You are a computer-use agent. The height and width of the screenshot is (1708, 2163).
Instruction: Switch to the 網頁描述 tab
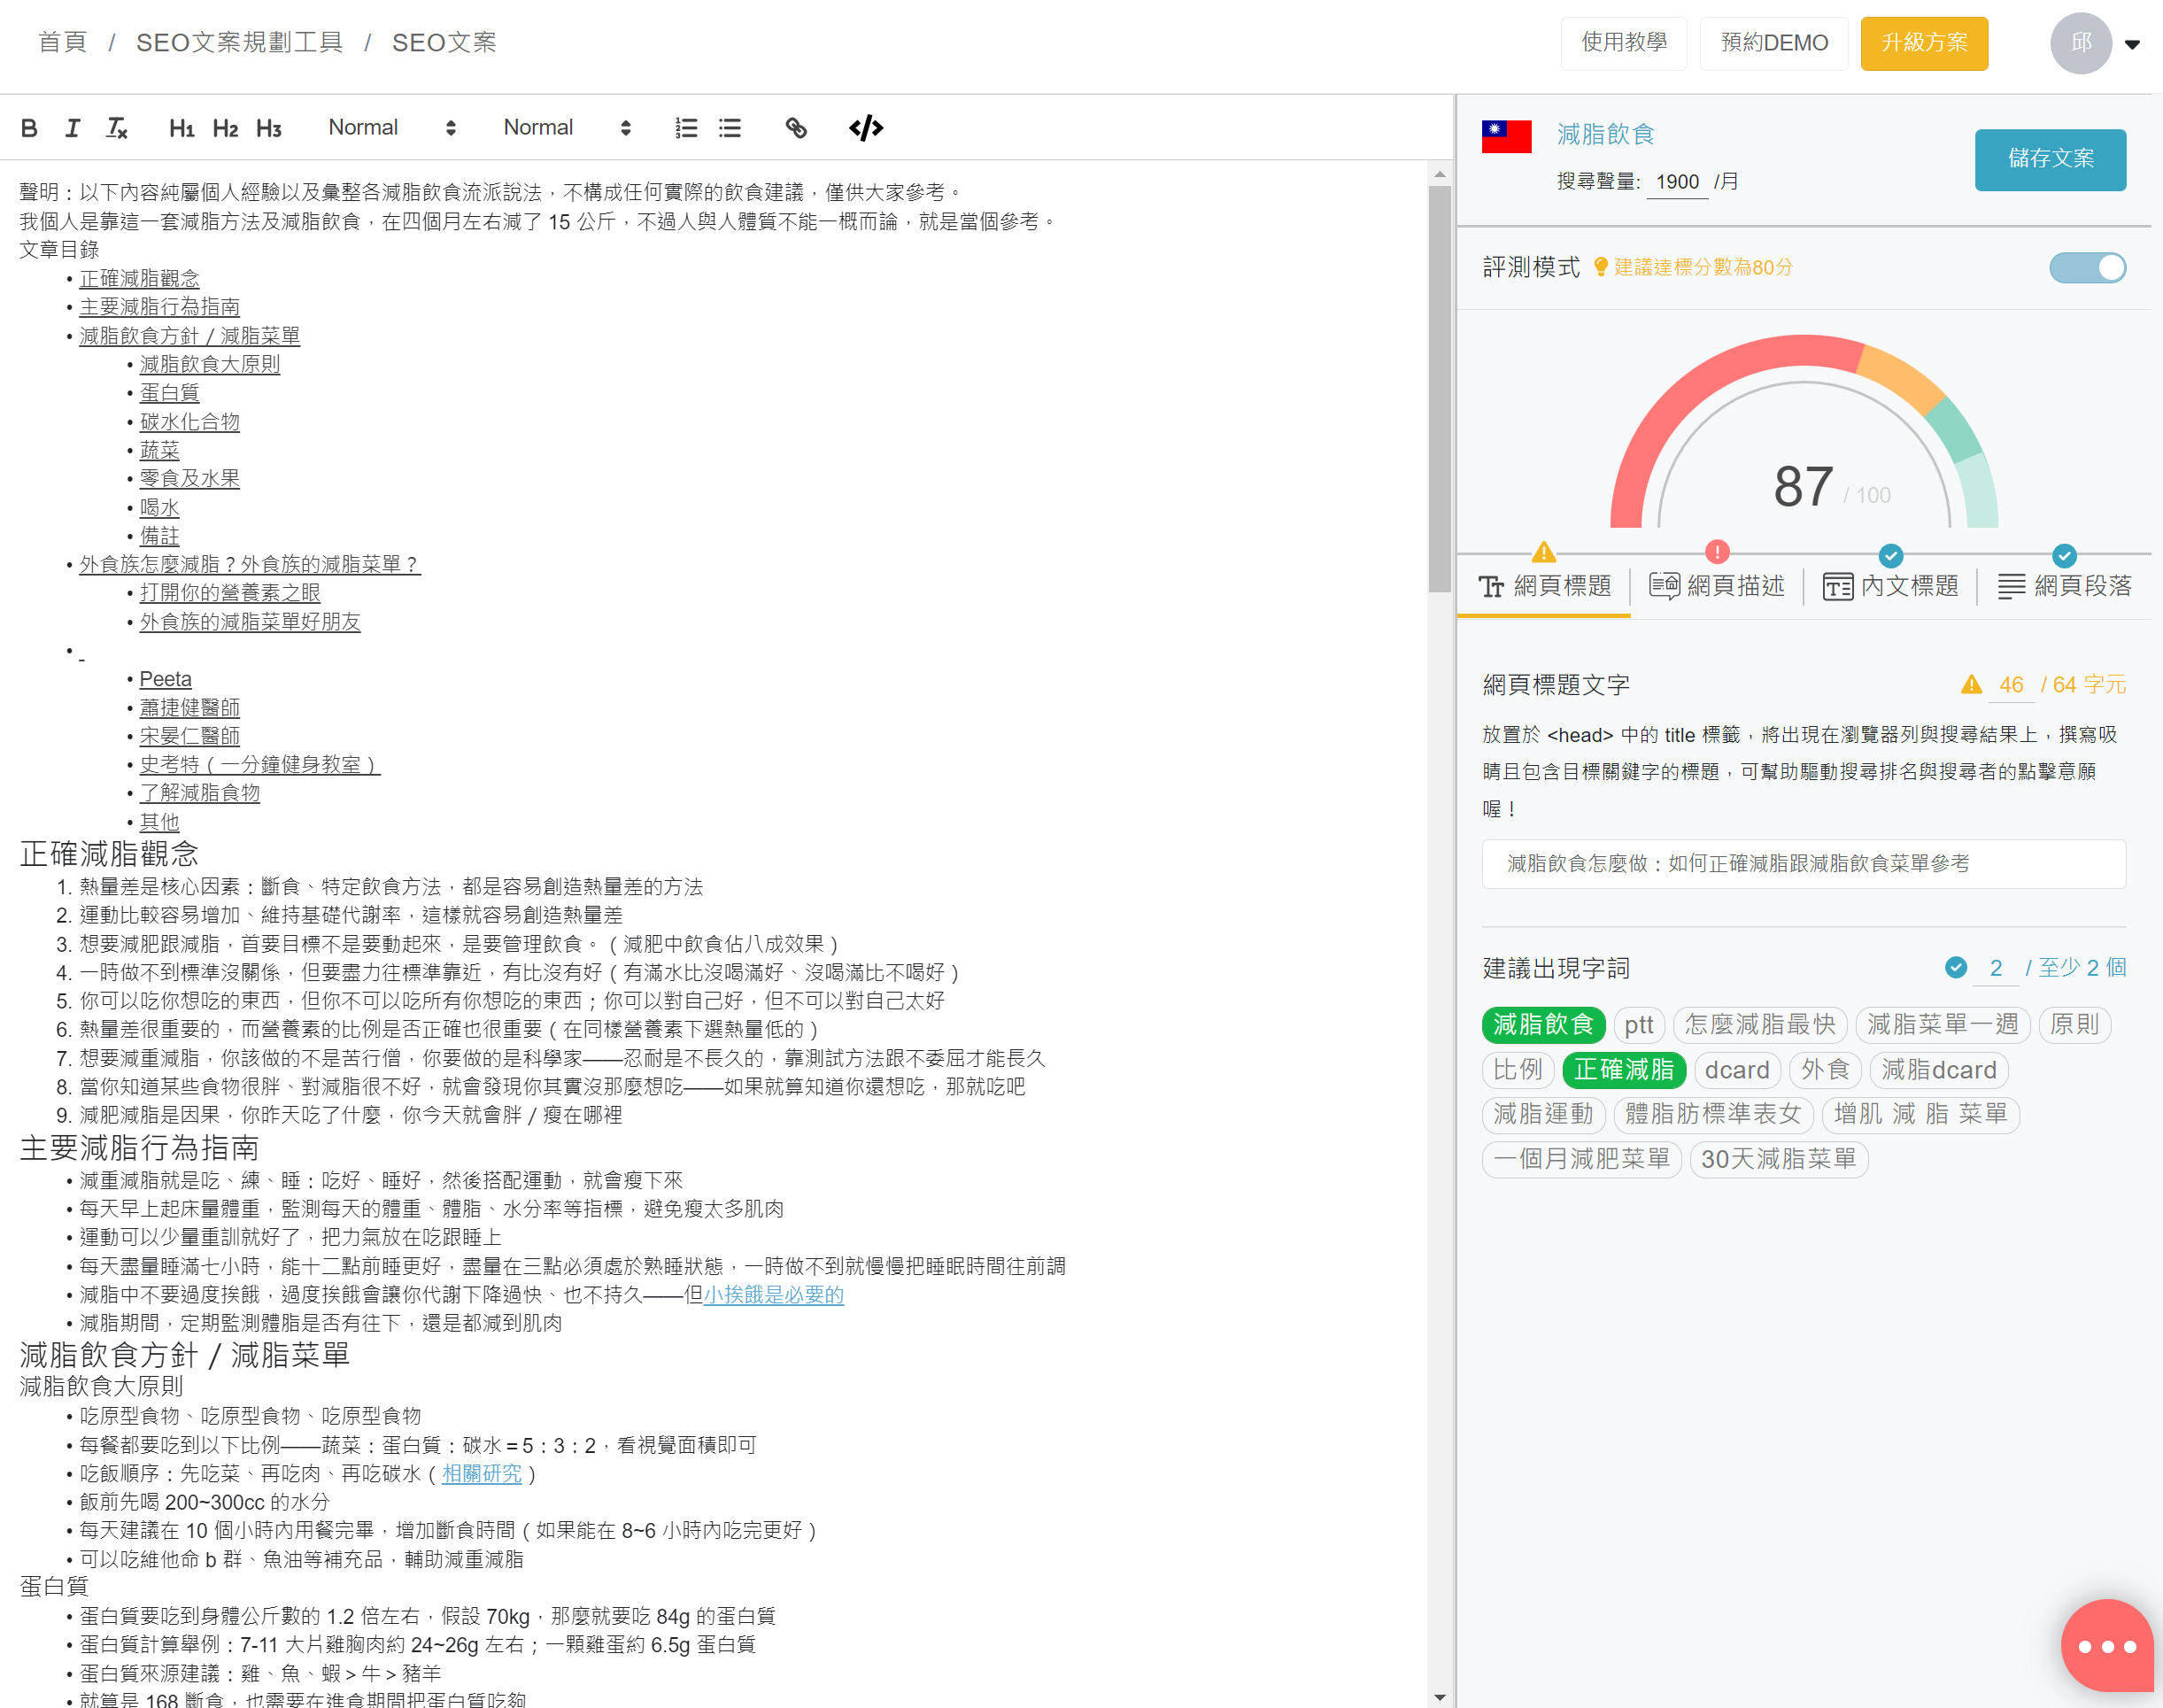pos(1717,586)
